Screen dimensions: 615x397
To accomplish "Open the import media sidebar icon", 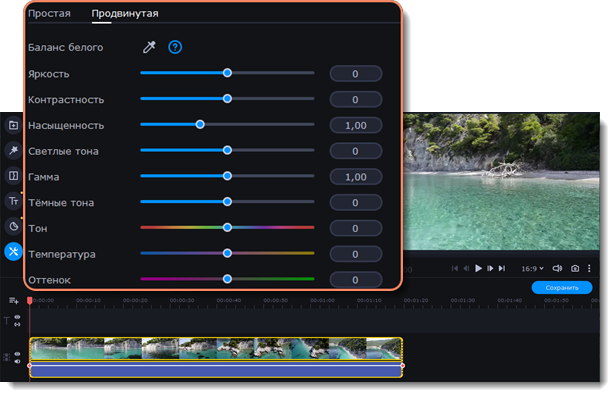I will pos(13,125).
